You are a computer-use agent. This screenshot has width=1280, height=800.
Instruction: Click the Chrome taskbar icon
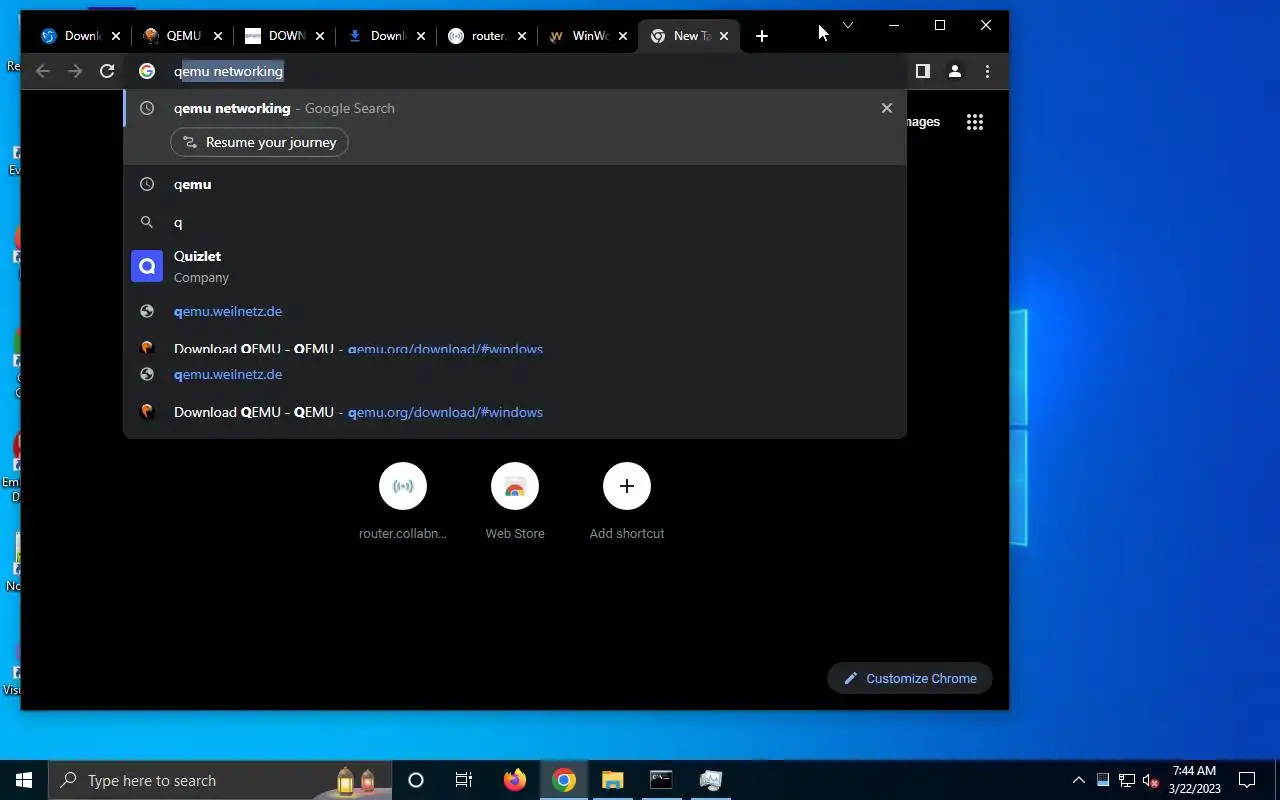564,780
